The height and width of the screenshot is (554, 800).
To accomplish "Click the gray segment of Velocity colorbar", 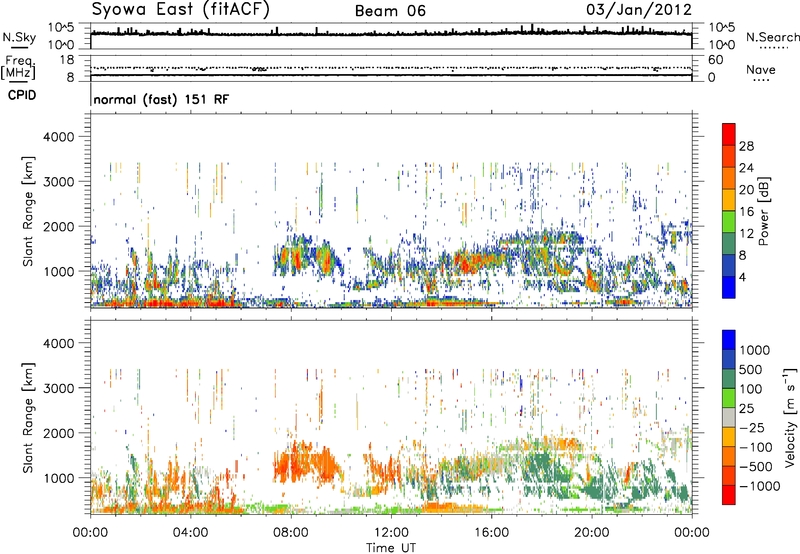I will click(x=729, y=417).
